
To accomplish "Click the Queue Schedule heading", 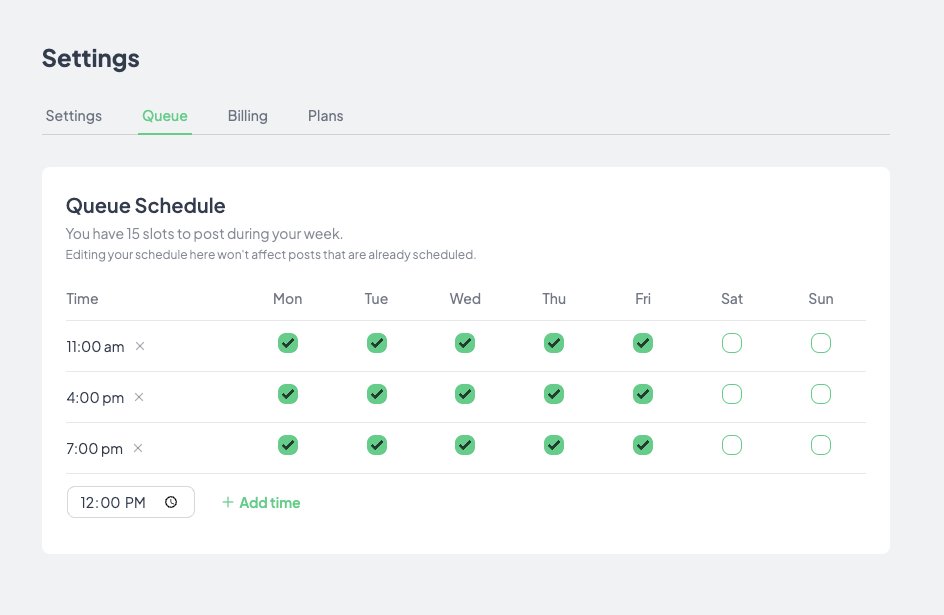I will click(146, 206).
